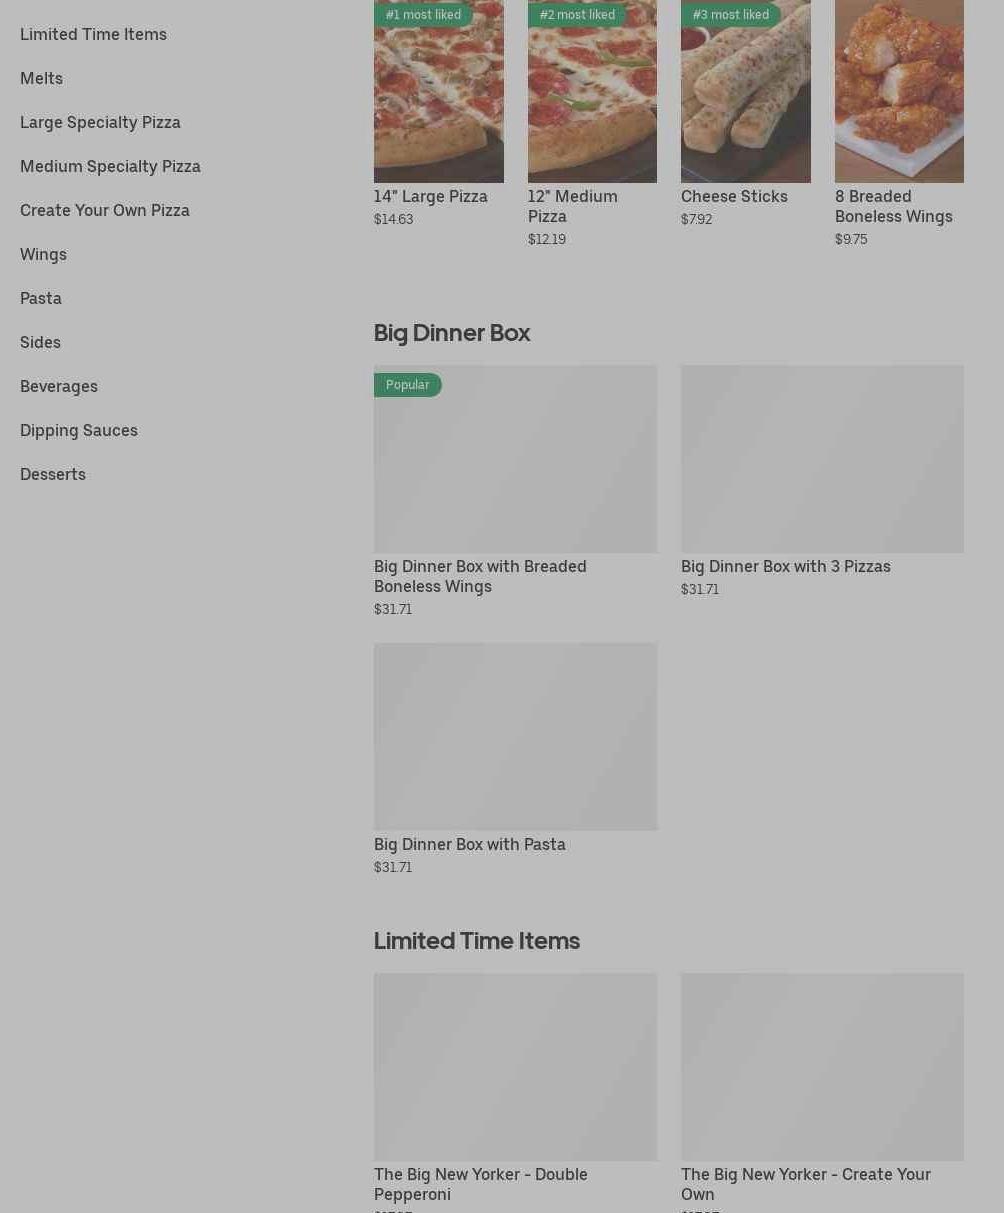The height and width of the screenshot is (1213, 1004).
Task: Open the Big Dinner Box with Pasta item
Action: click(x=515, y=759)
